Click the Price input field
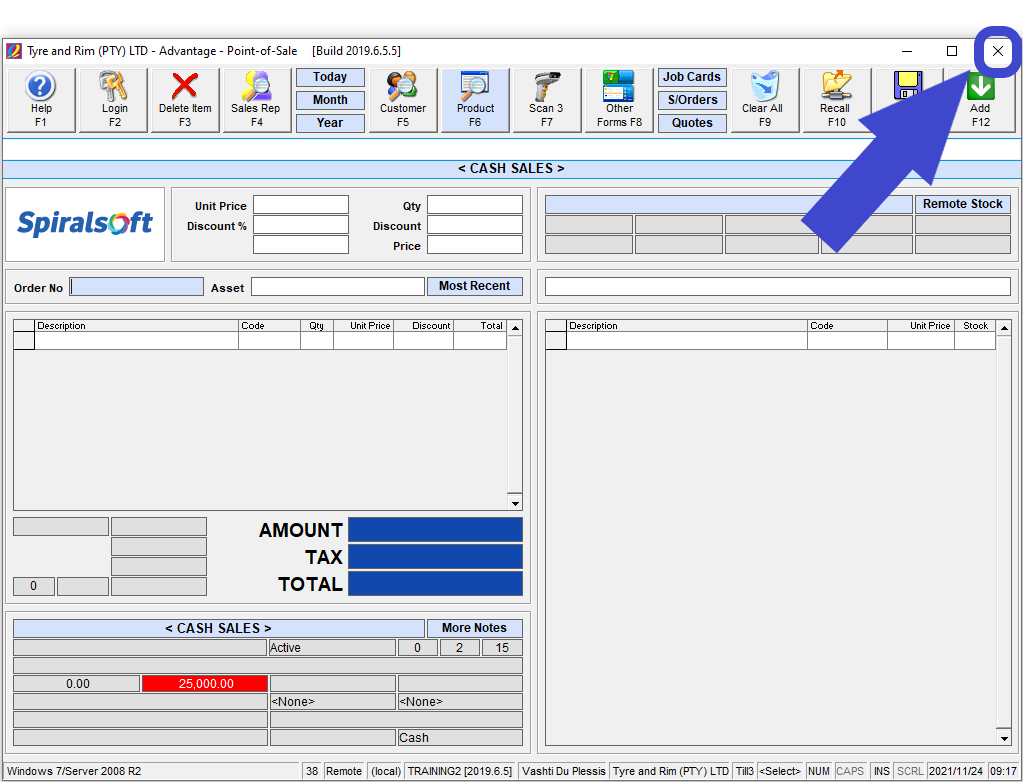The image size is (1023, 782). pos(475,245)
